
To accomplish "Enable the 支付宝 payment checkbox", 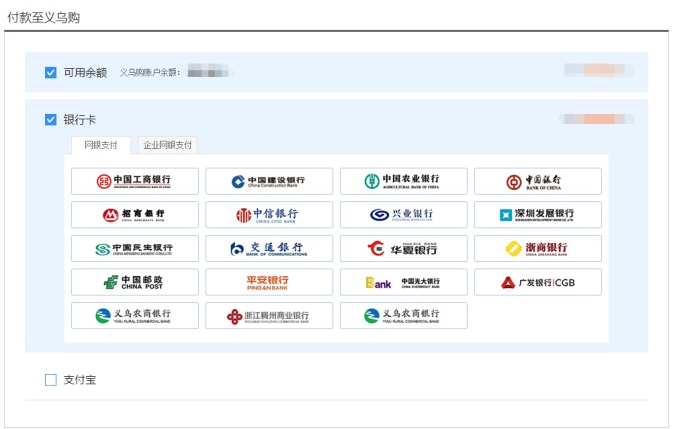I will click(x=51, y=380).
